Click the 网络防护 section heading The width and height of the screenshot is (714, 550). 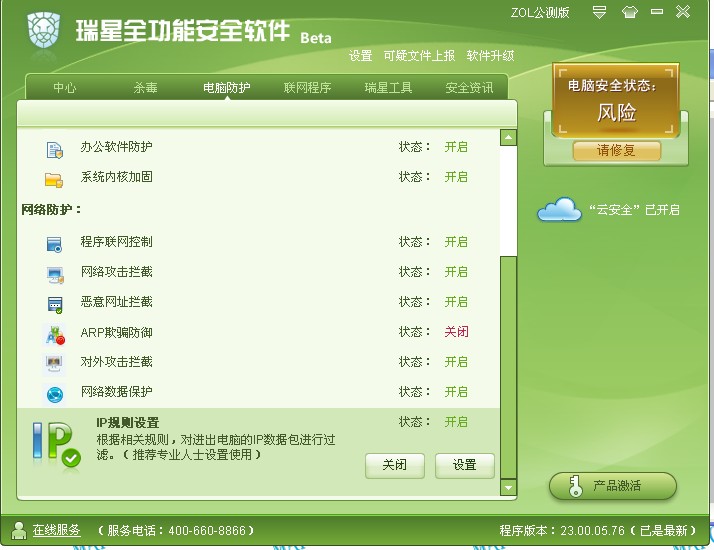(x=51, y=209)
